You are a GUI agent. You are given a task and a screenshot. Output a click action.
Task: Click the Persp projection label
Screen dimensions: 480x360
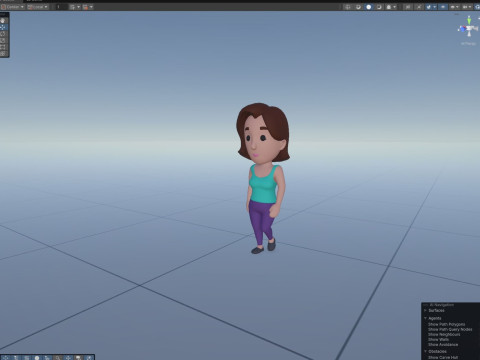[468, 43]
